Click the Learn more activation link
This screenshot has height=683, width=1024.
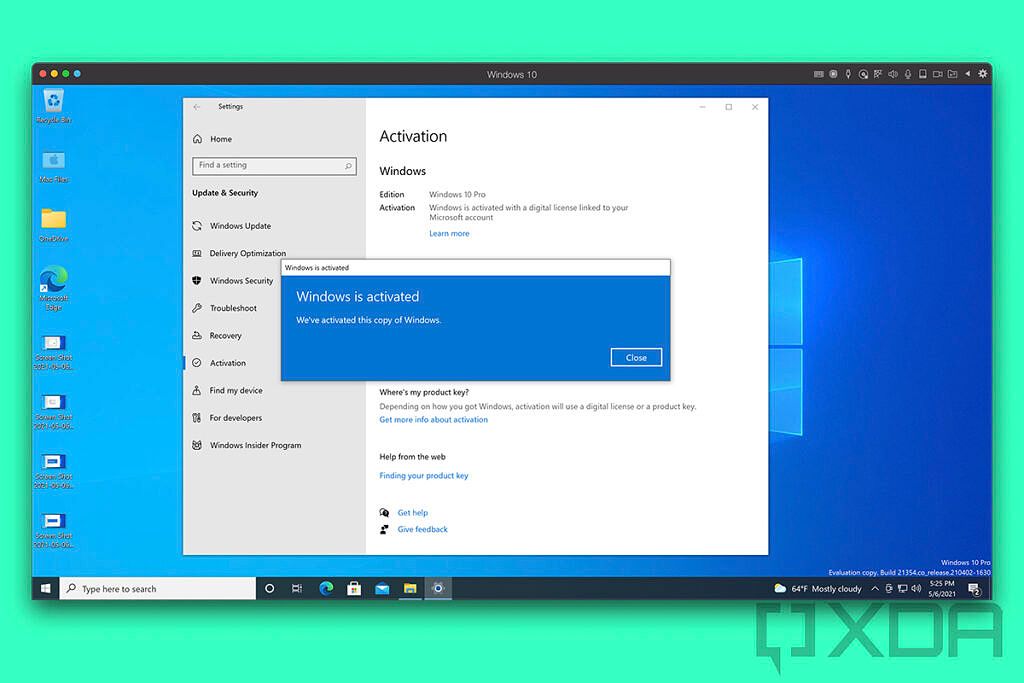tap(449, 233)
